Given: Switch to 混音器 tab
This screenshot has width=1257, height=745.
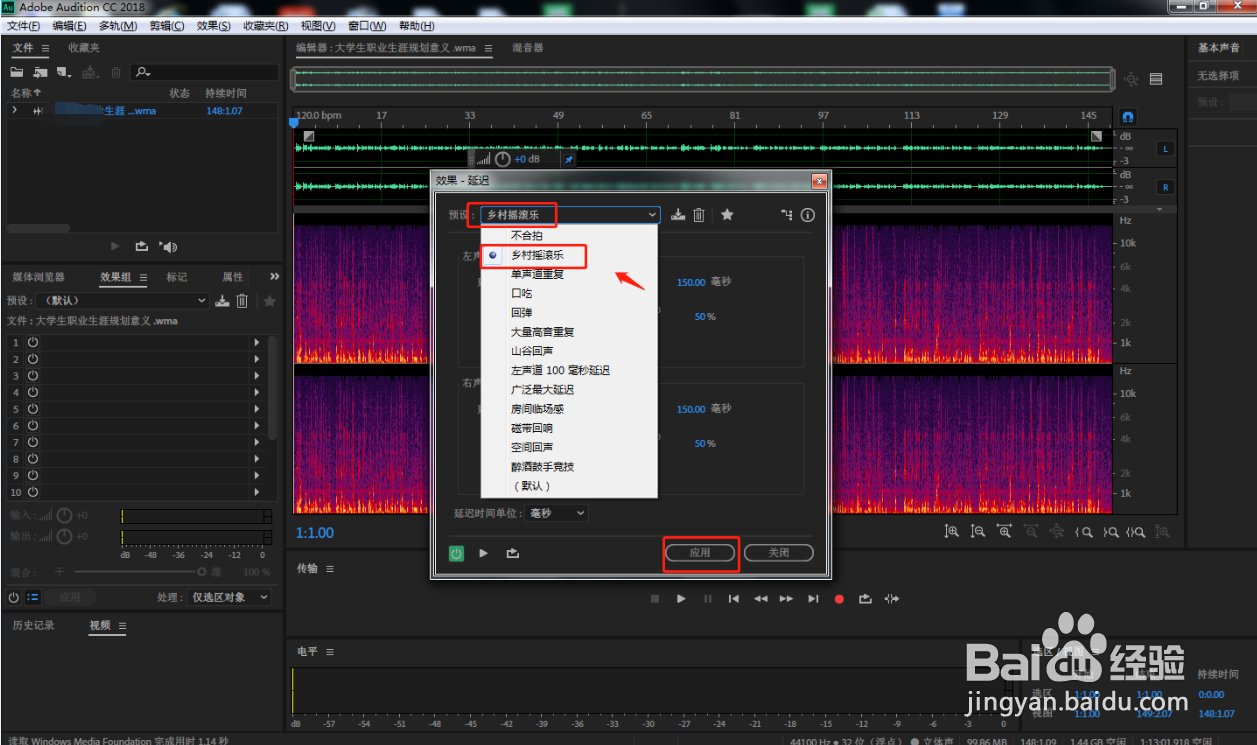Looking at the screenshot, I should click(x=527, y=48).
